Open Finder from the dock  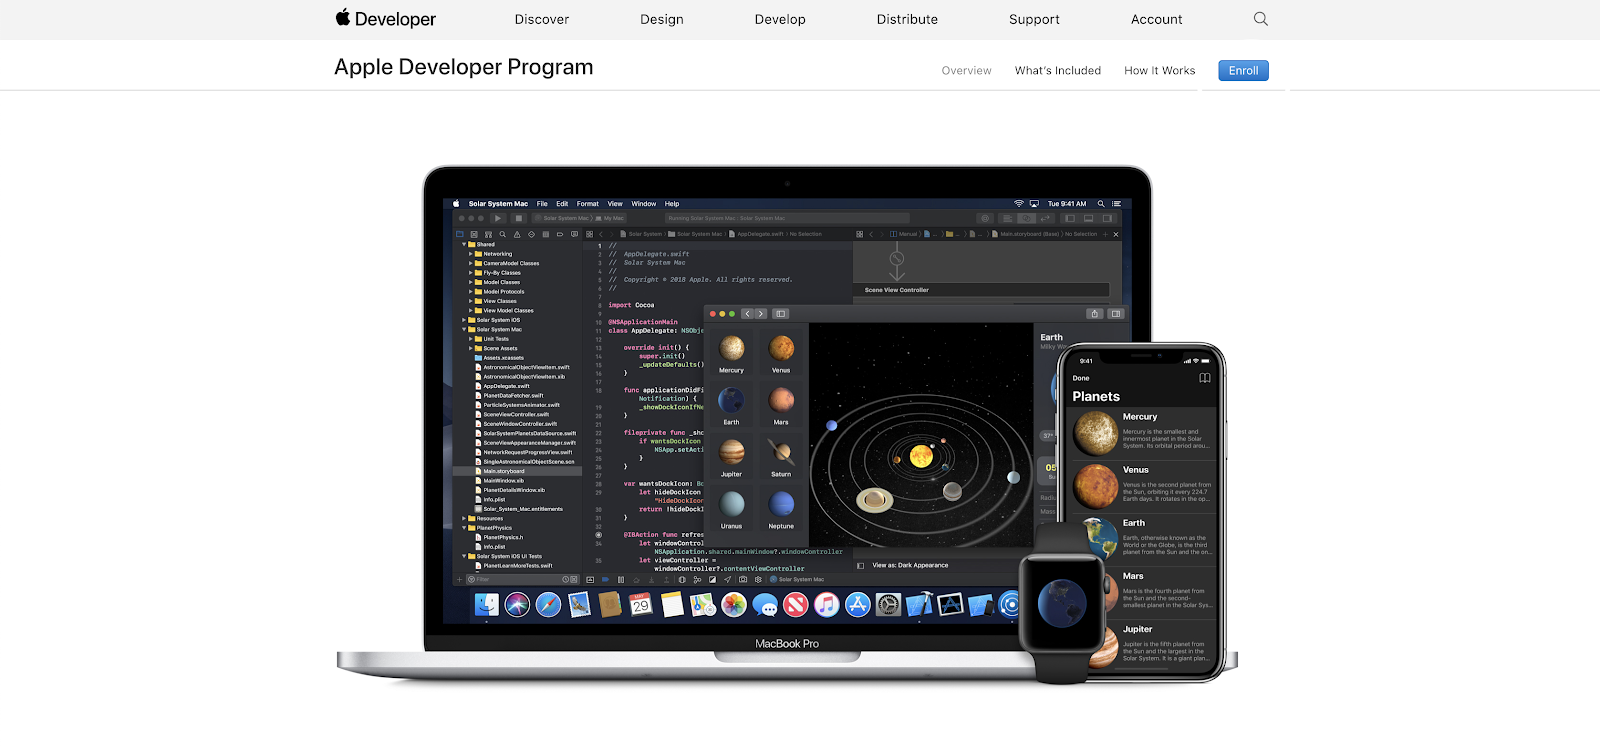[x=487, y=604]
